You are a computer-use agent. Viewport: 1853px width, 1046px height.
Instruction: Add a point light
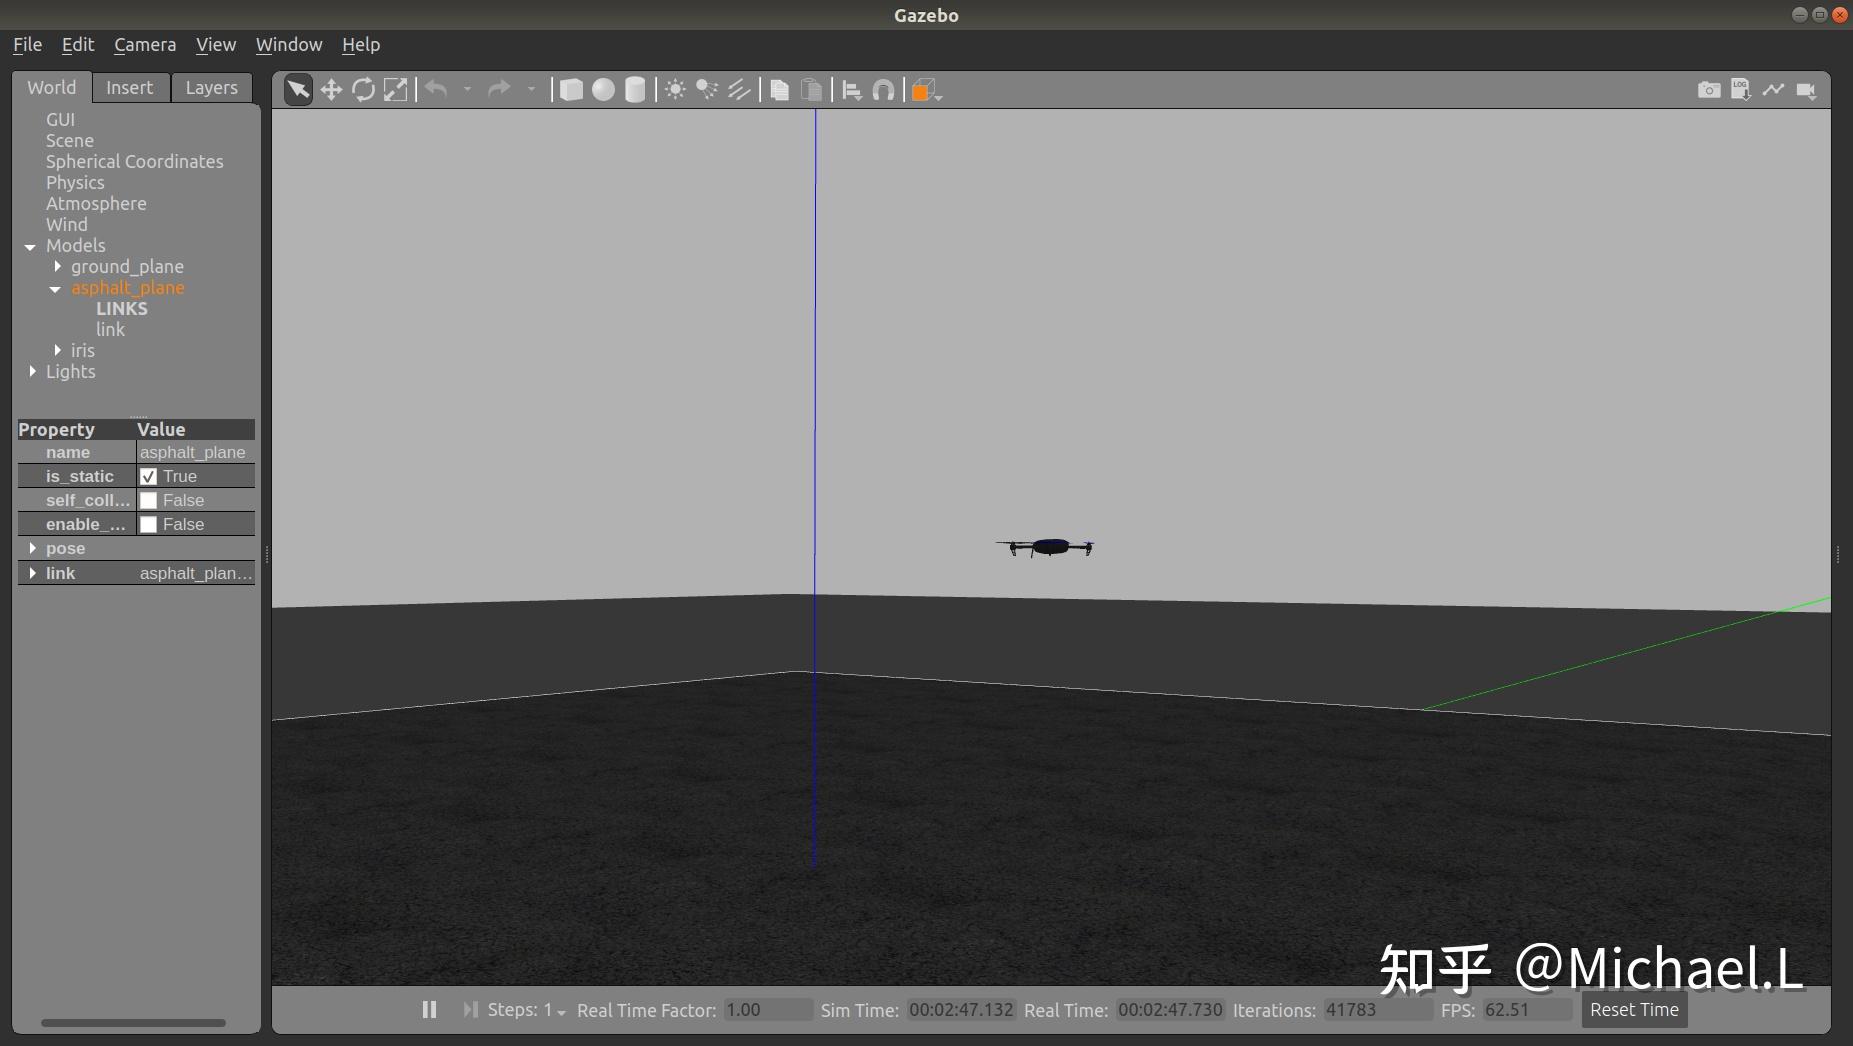coord(676,90)
